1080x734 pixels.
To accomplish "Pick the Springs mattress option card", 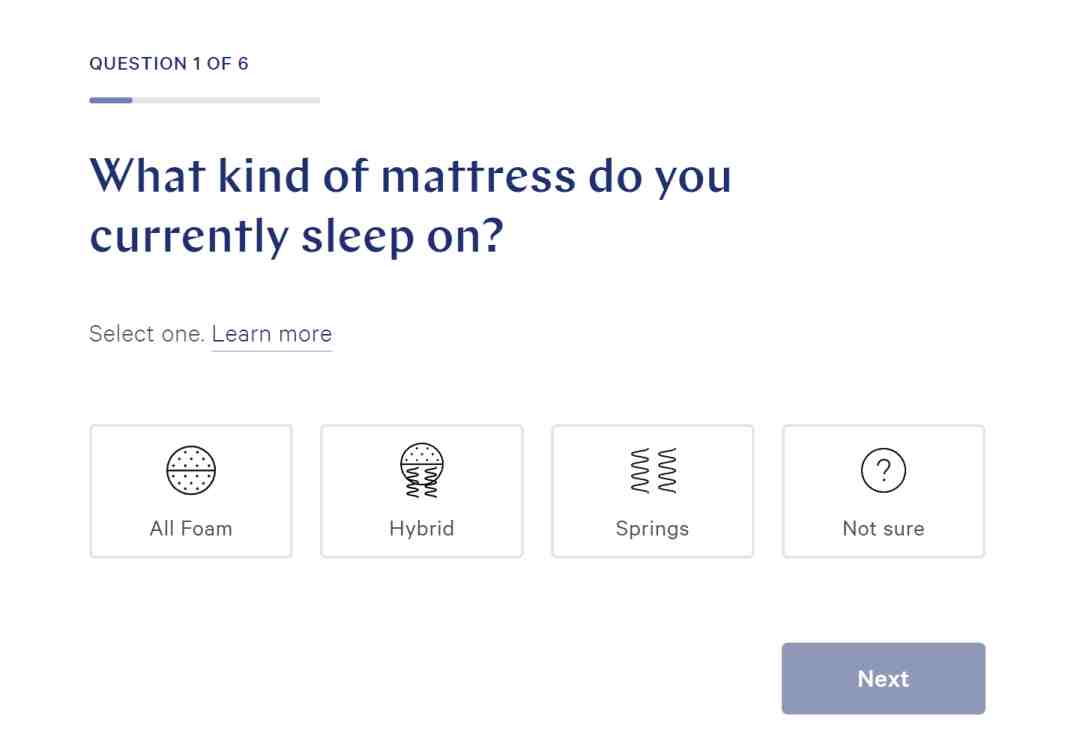I will pyautogui.click(x=652, y=491).
